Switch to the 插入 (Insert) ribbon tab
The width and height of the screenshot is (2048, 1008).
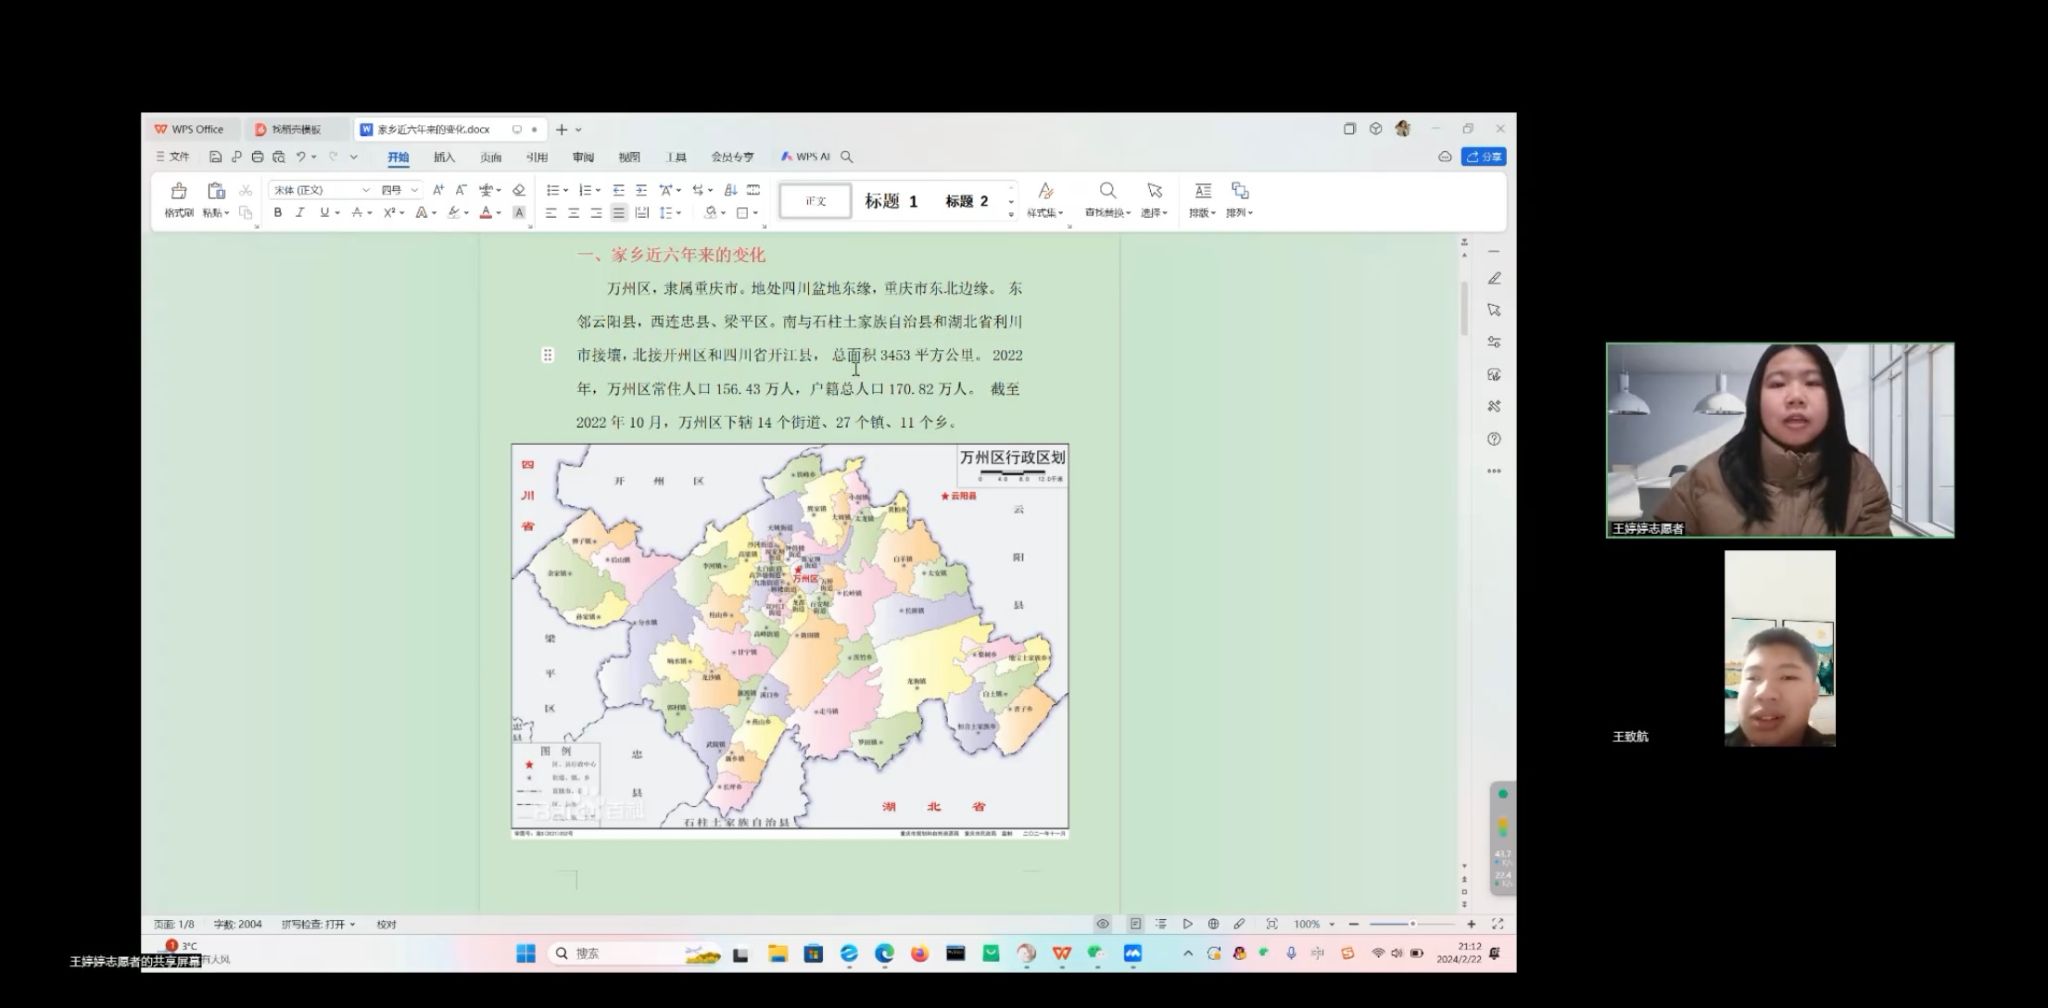(x=444, y=157)
